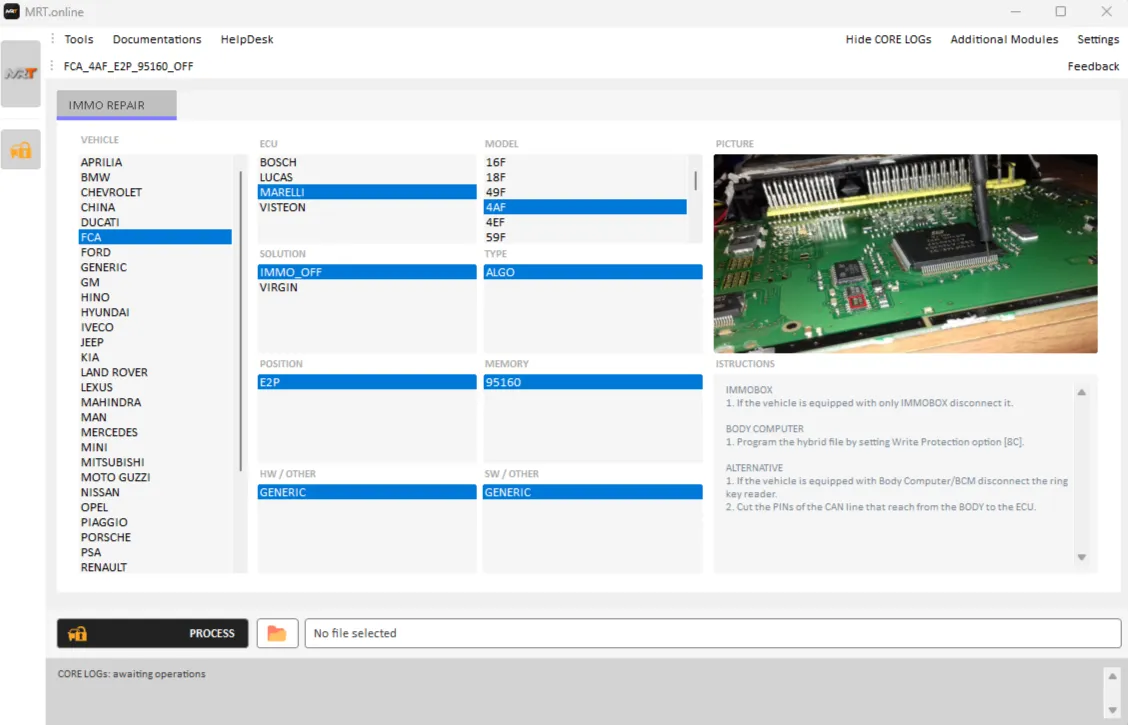
Task: Open Additional Modules
Action: pyautogui.click(x=1004, y=40)
